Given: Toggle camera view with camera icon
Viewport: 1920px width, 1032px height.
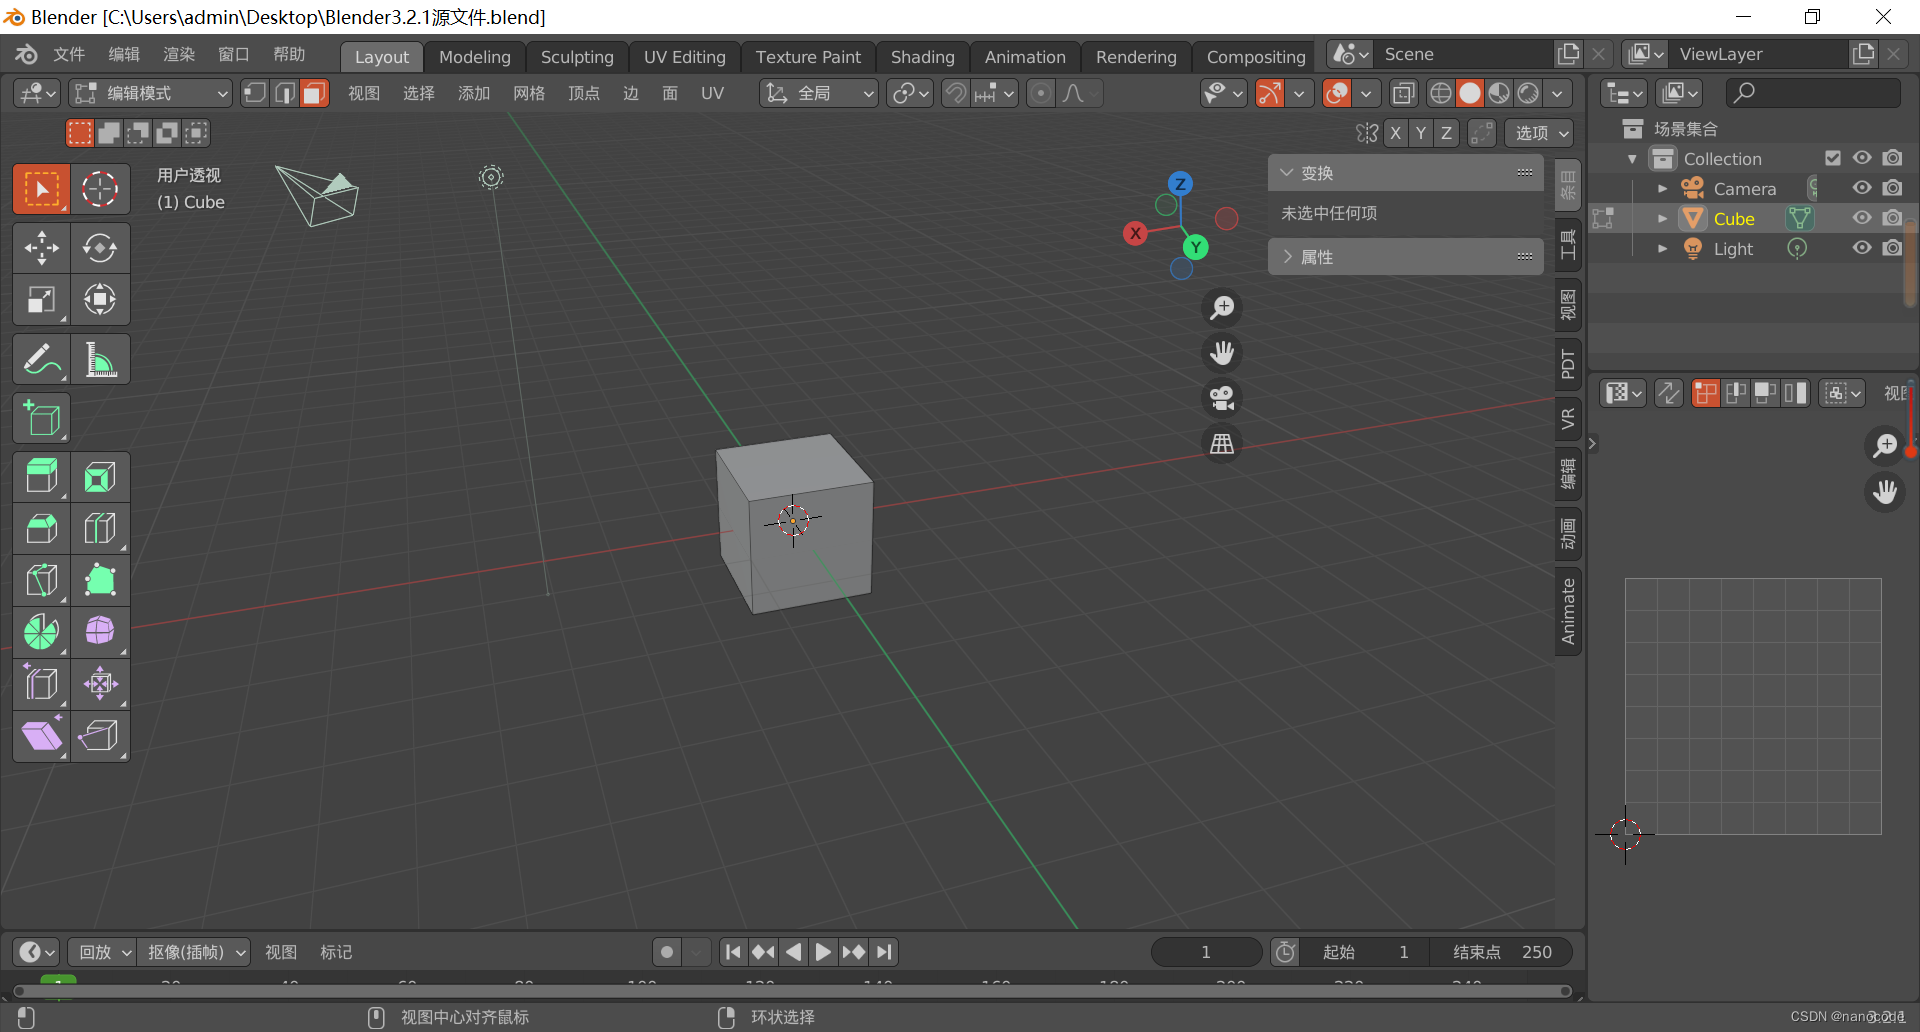Looking at the screenshot, I should (x=1222, y=398).
